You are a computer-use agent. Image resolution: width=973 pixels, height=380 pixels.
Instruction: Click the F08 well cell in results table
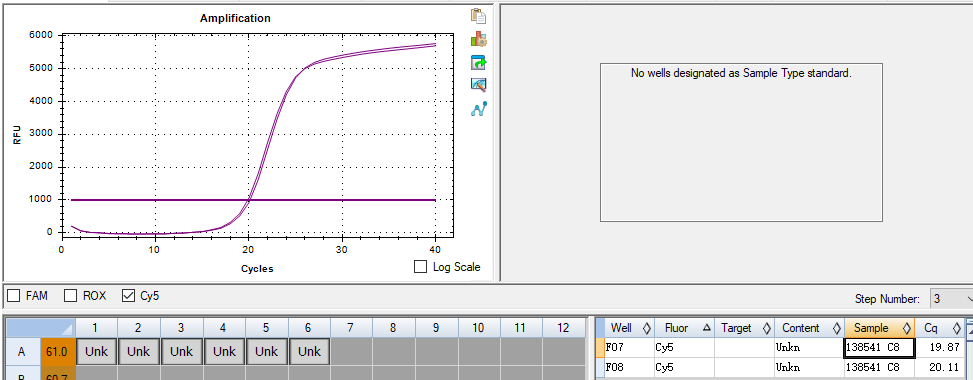[x=629, y=367]
